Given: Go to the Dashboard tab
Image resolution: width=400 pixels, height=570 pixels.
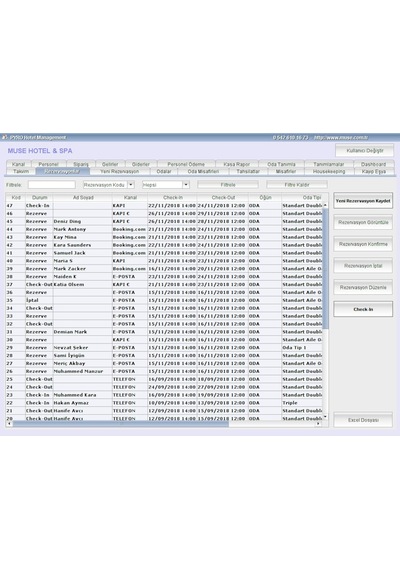Looking at the screenshot, I should coord(373,164).
